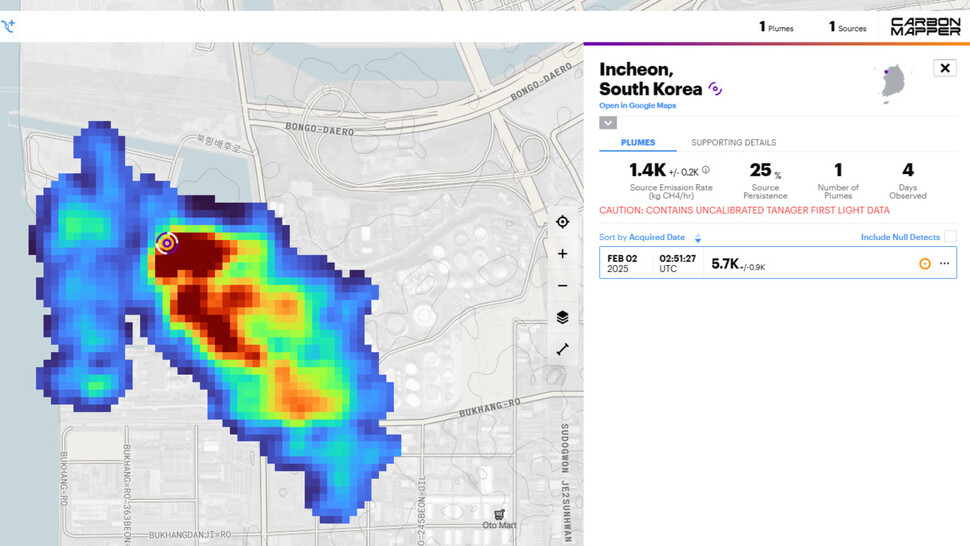The image size is (970, 546).
Task: Click the locate/recenter map icon
Action: [562, 222]
